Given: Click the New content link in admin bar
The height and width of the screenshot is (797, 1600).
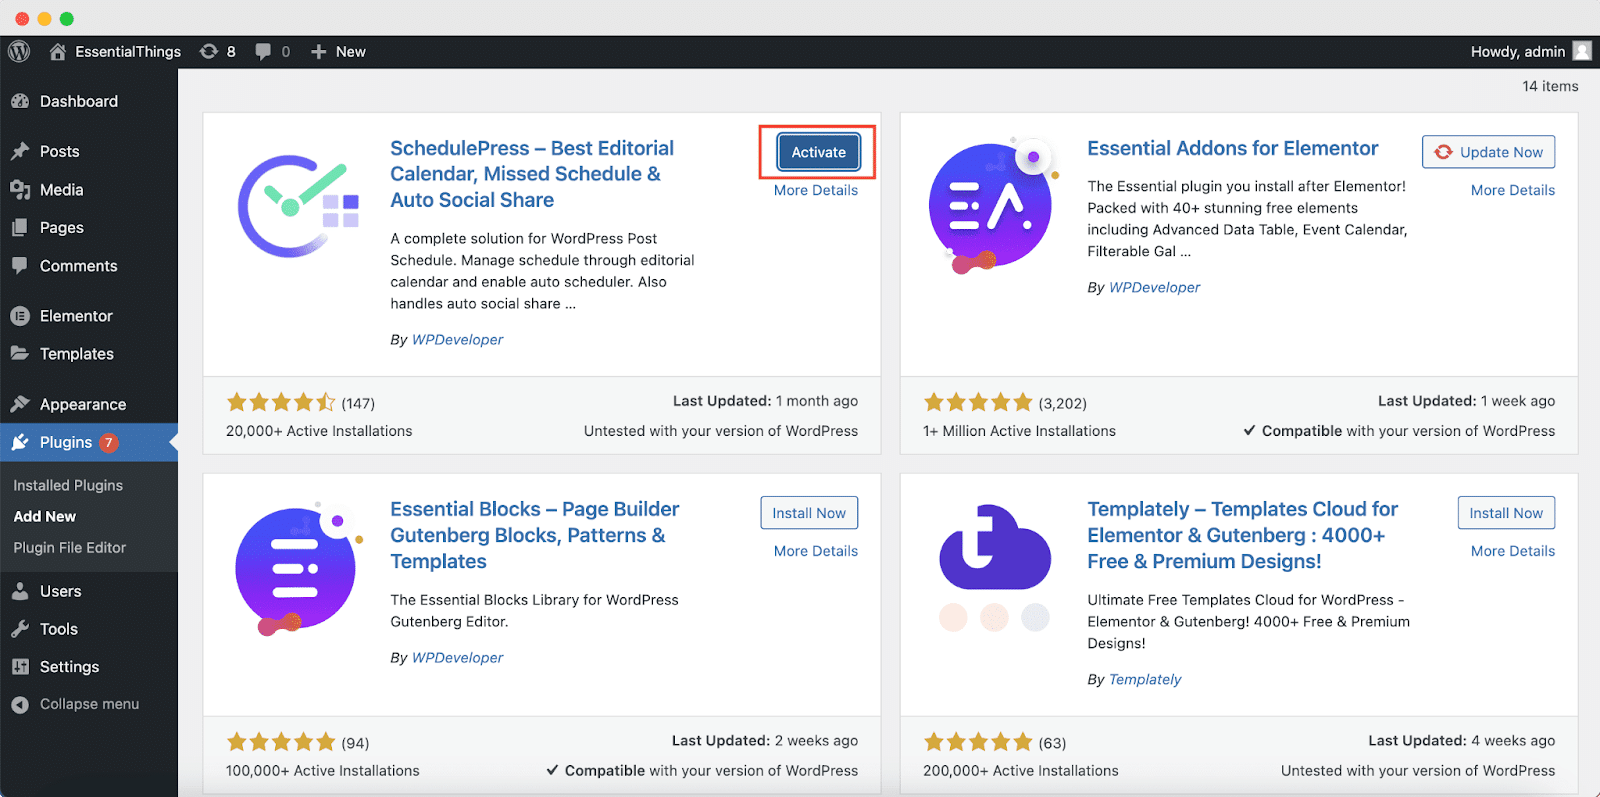Looking at the screenshot, I should point(350,51).
